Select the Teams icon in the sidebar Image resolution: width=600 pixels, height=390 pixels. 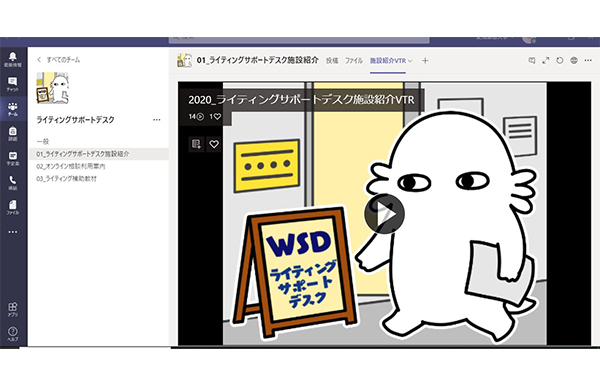(13, 109)
